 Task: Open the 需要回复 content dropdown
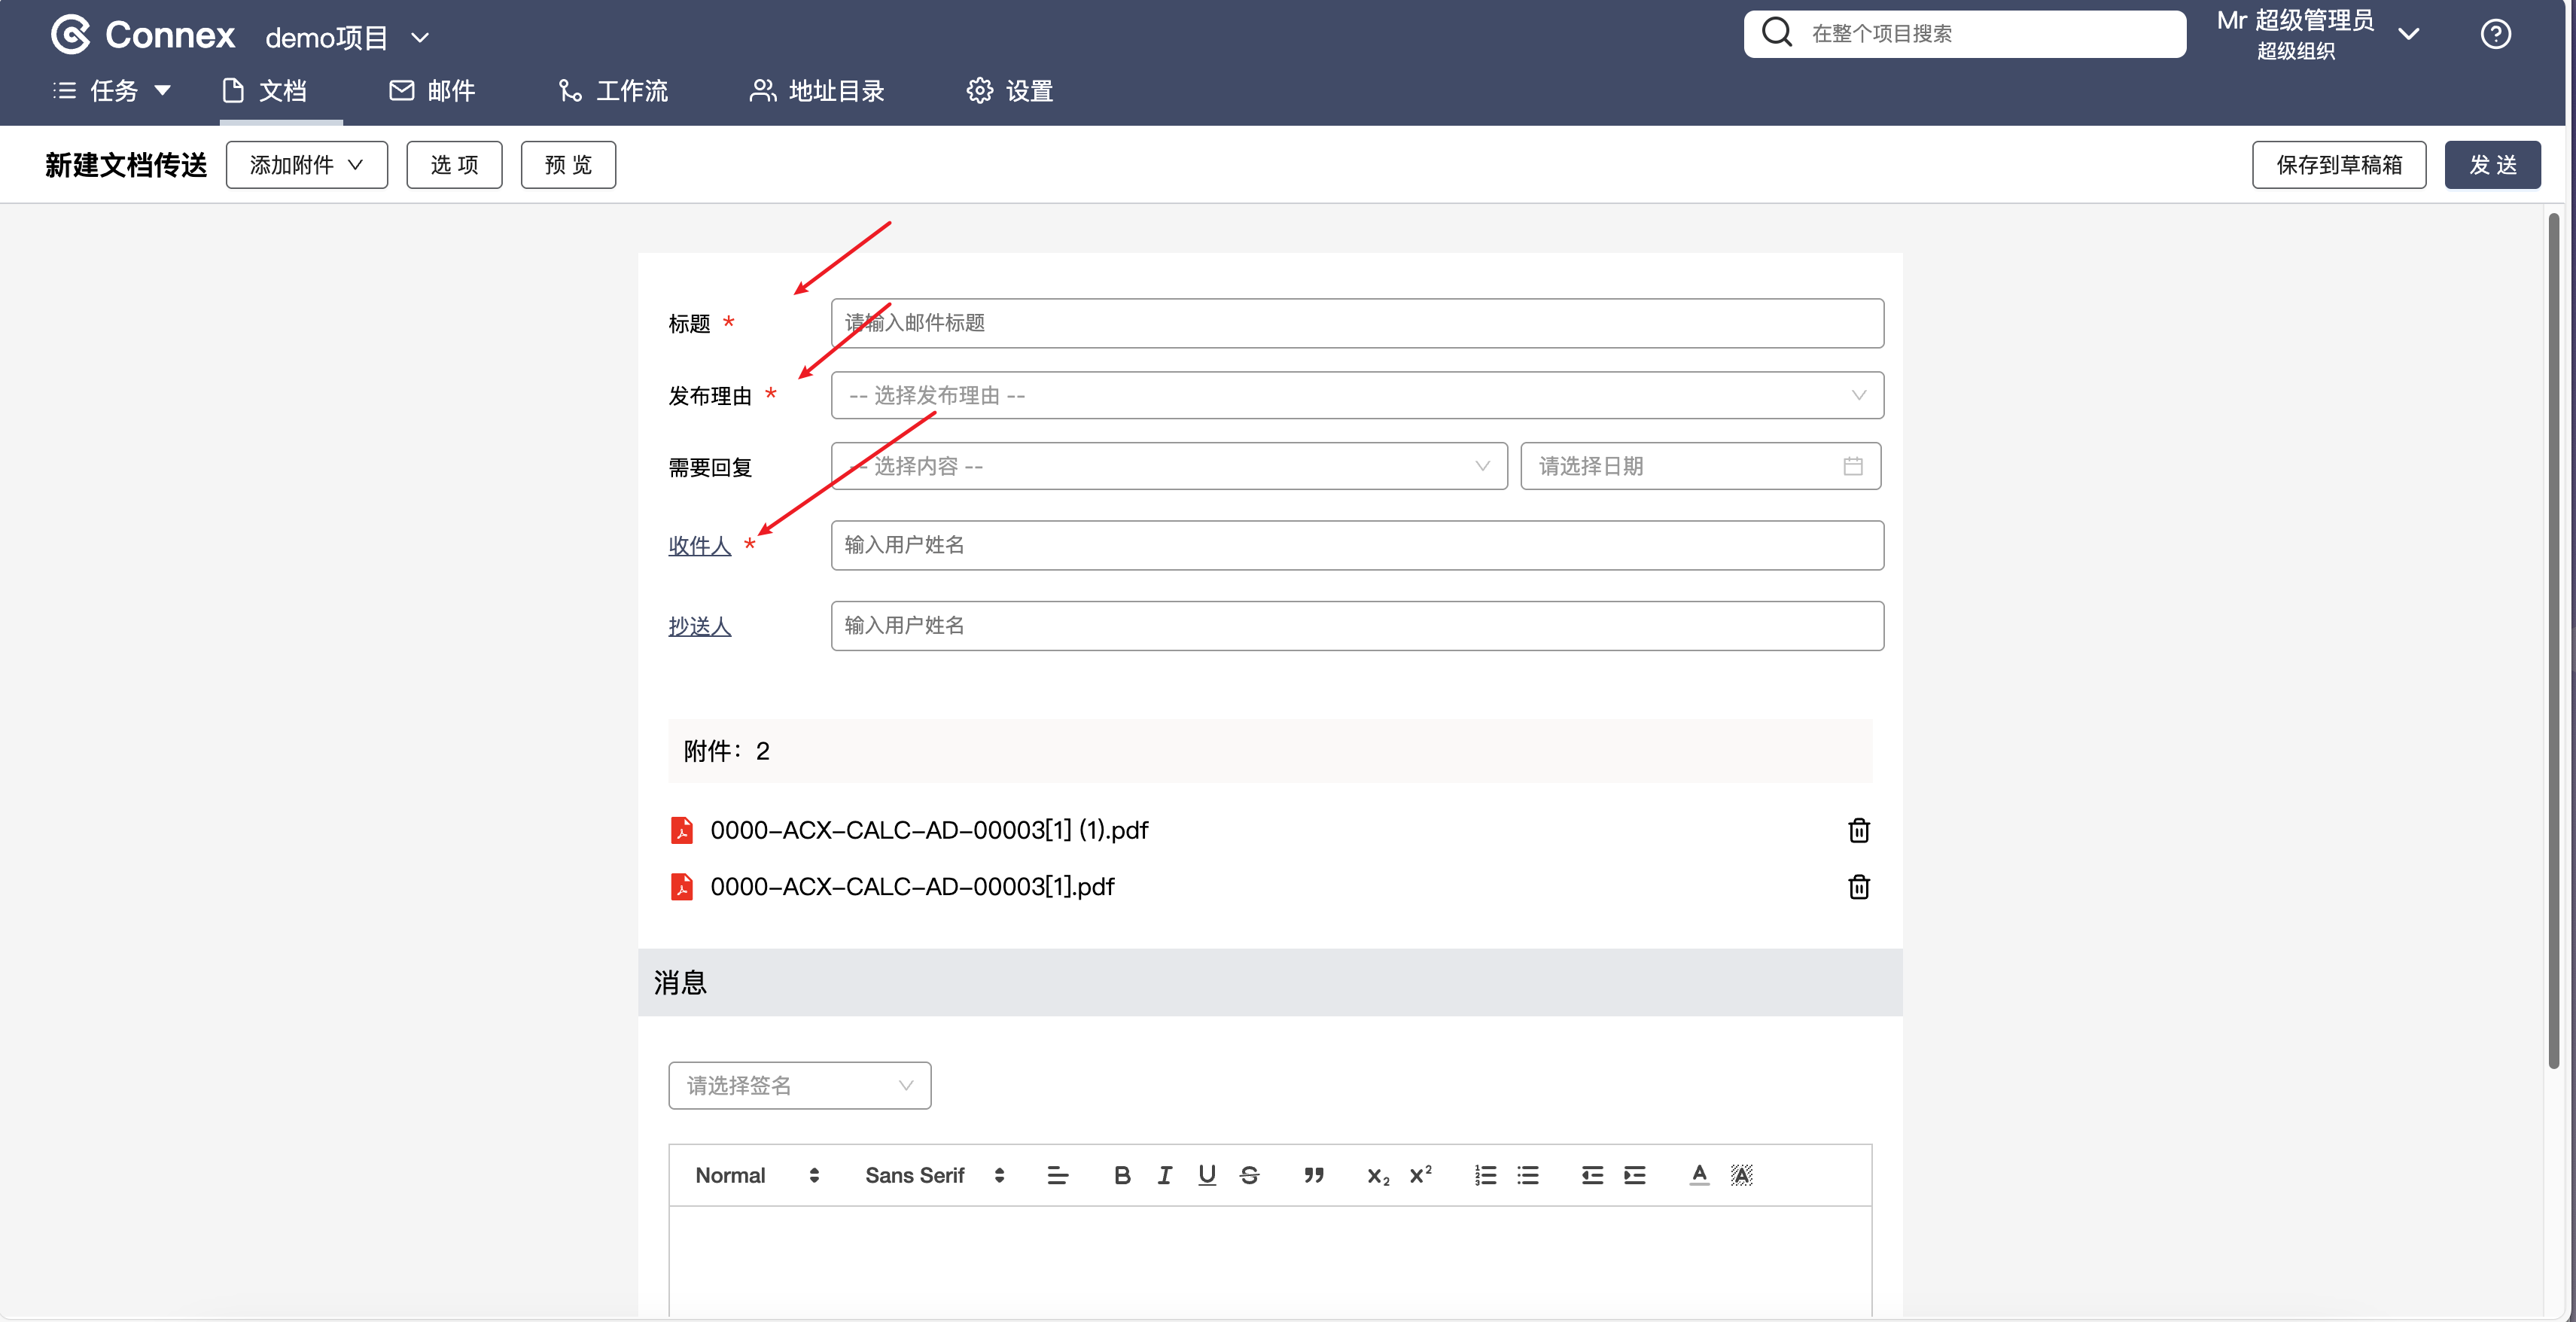coord(1168,466)
